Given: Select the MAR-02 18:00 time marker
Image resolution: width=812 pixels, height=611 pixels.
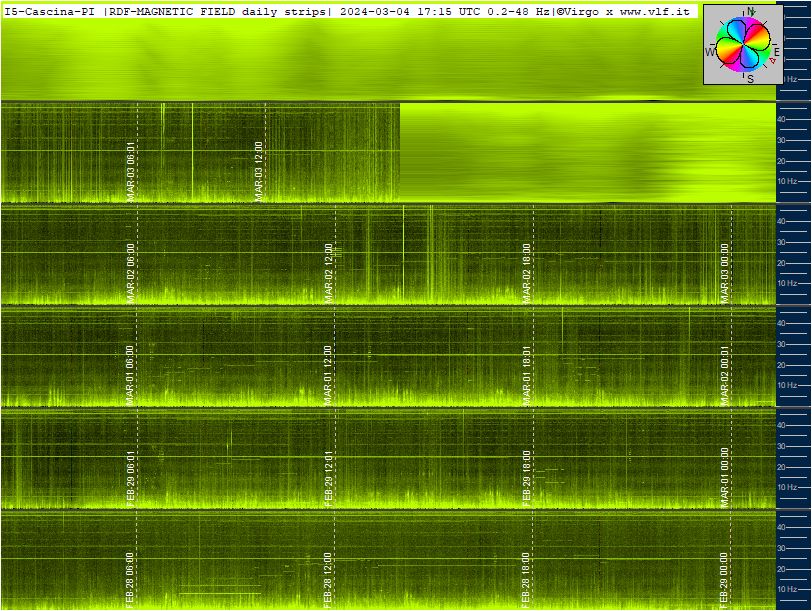Looking at the screenshot, I should coord(527,273).
